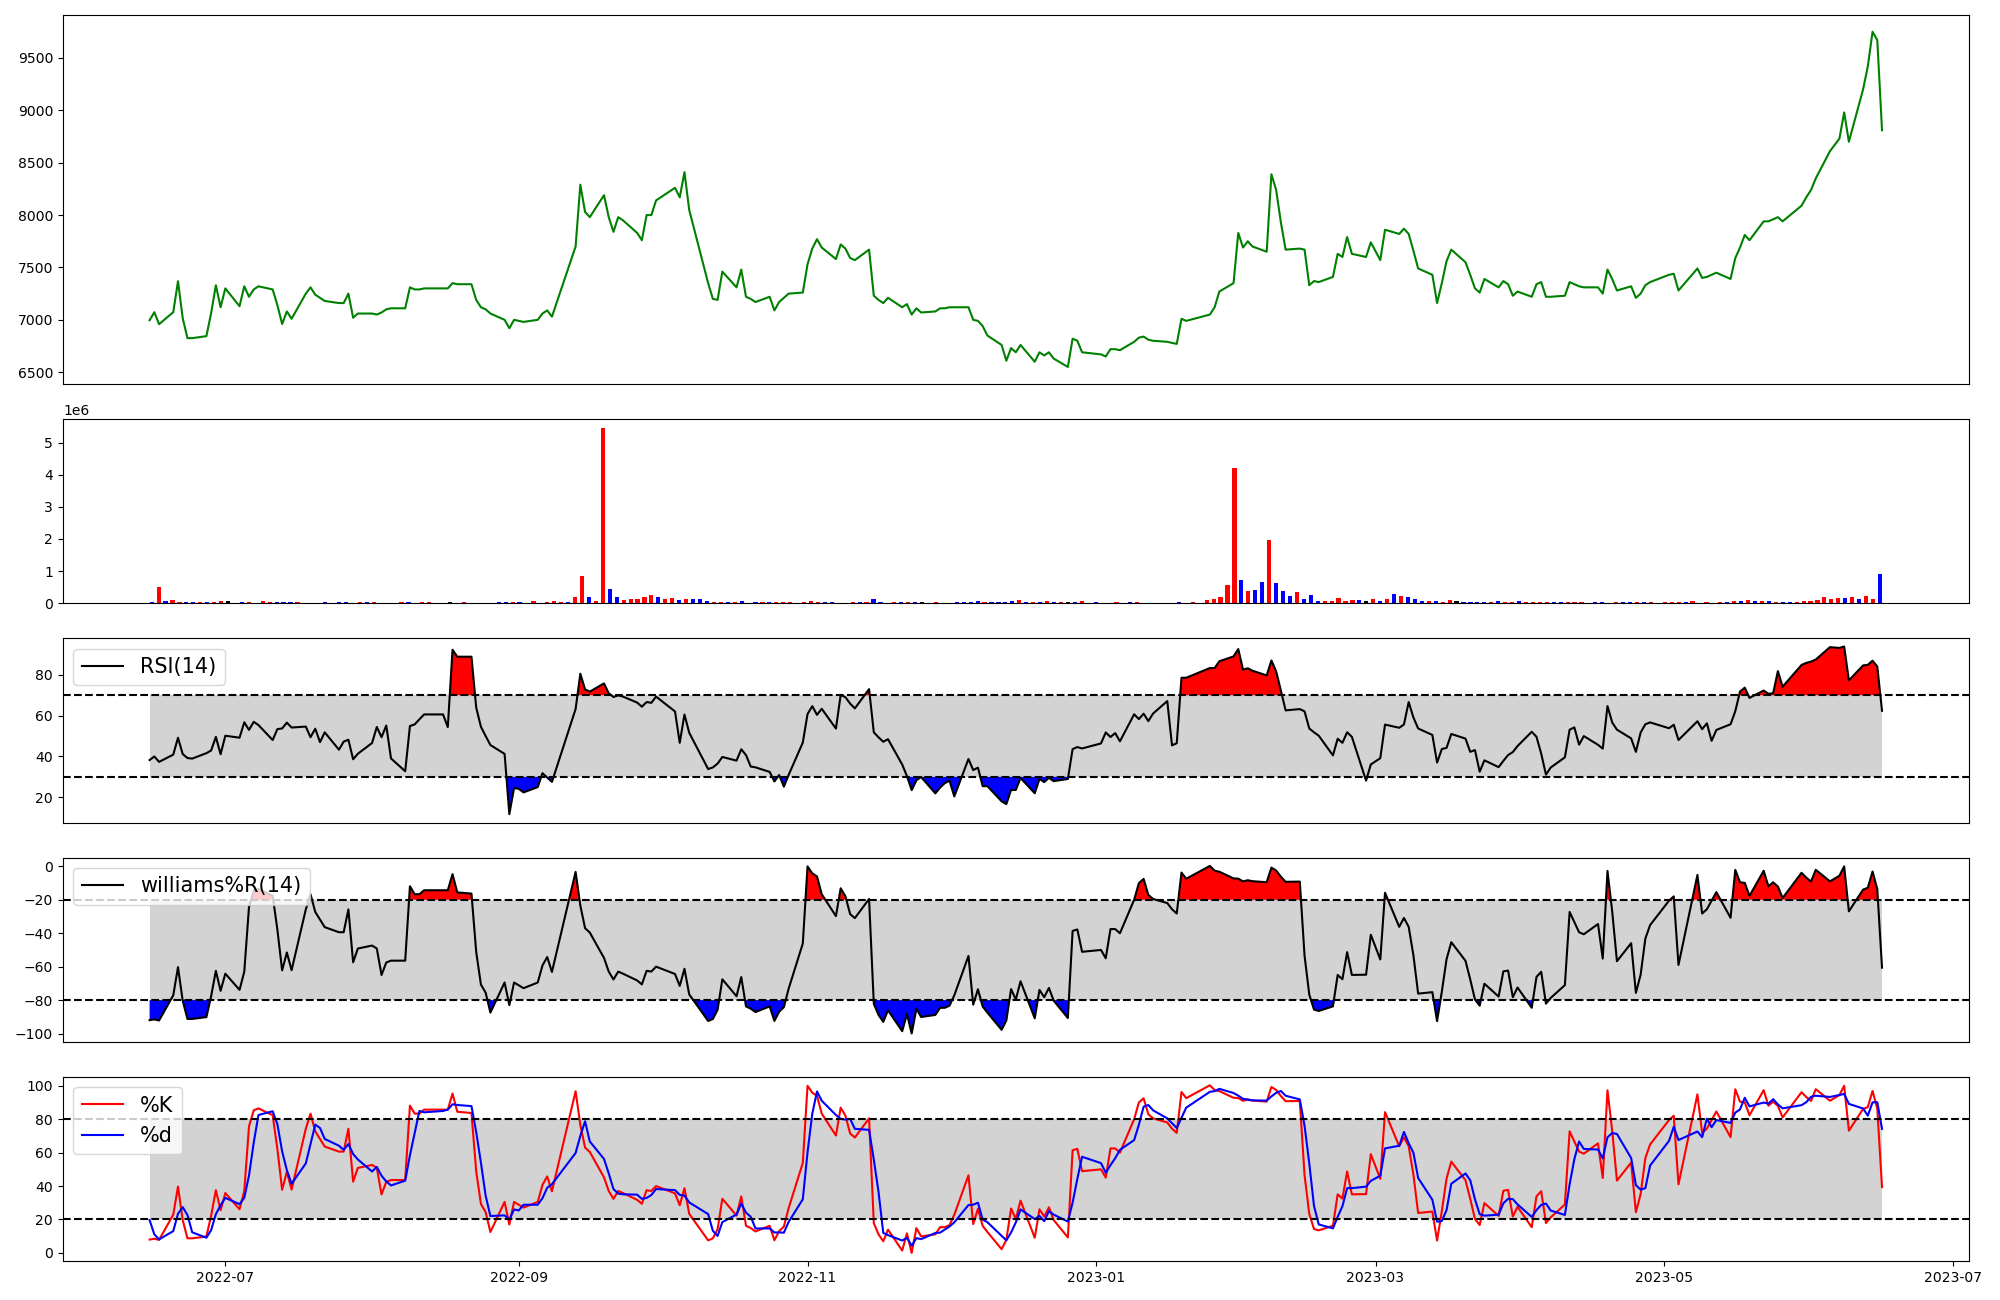The height and width of the screenshot is (1300, 2000).
Task: Click the 8500 price axis label
Action: coord(36,163)
